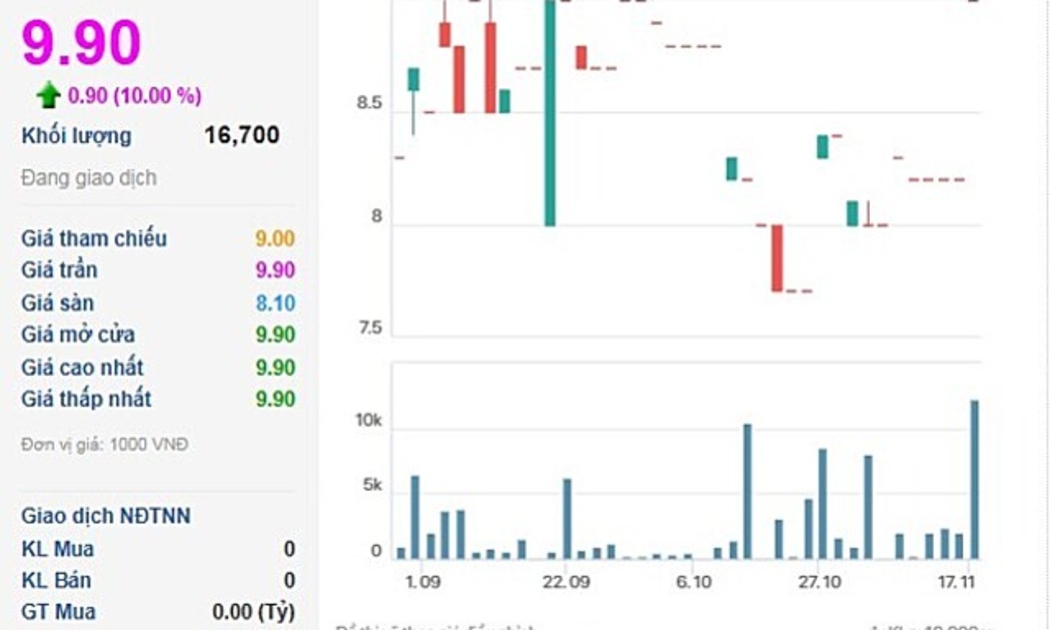Screen dimensions: 1050x630
Task: Click the 0.90 (10.00 %) change text
Action: pos(135,96)
